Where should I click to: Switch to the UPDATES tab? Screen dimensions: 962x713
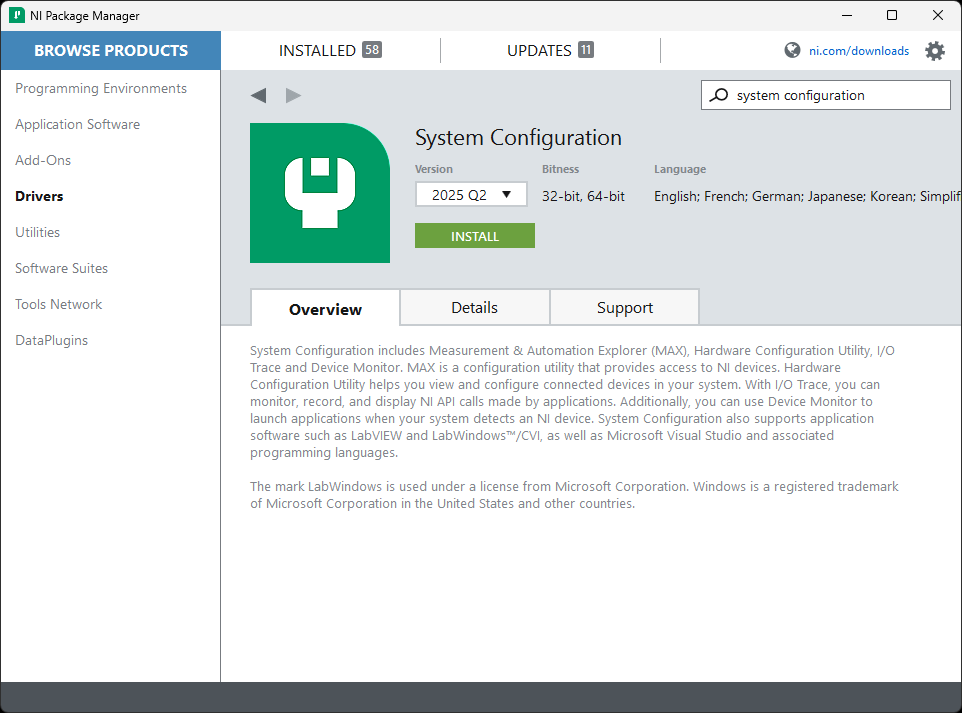[x=550, y=50]
